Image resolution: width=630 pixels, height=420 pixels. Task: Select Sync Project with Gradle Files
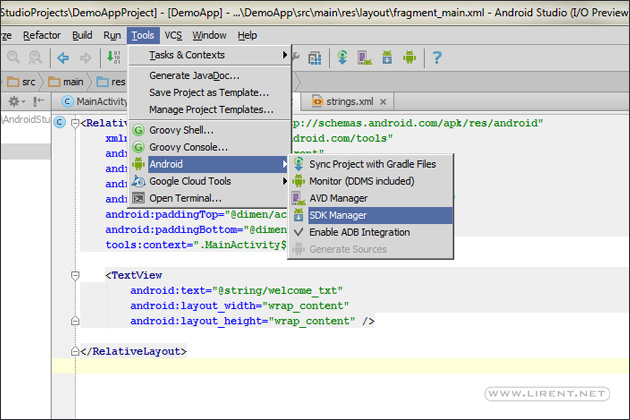[x=370, y=164]
